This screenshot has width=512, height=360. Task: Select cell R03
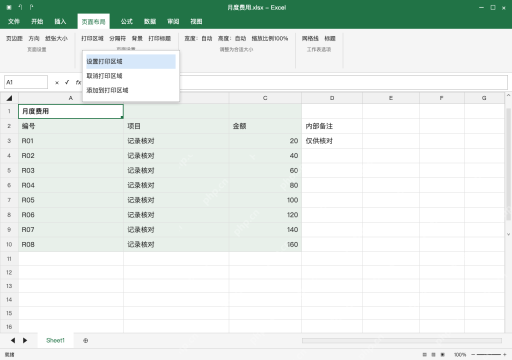point(71,170)
